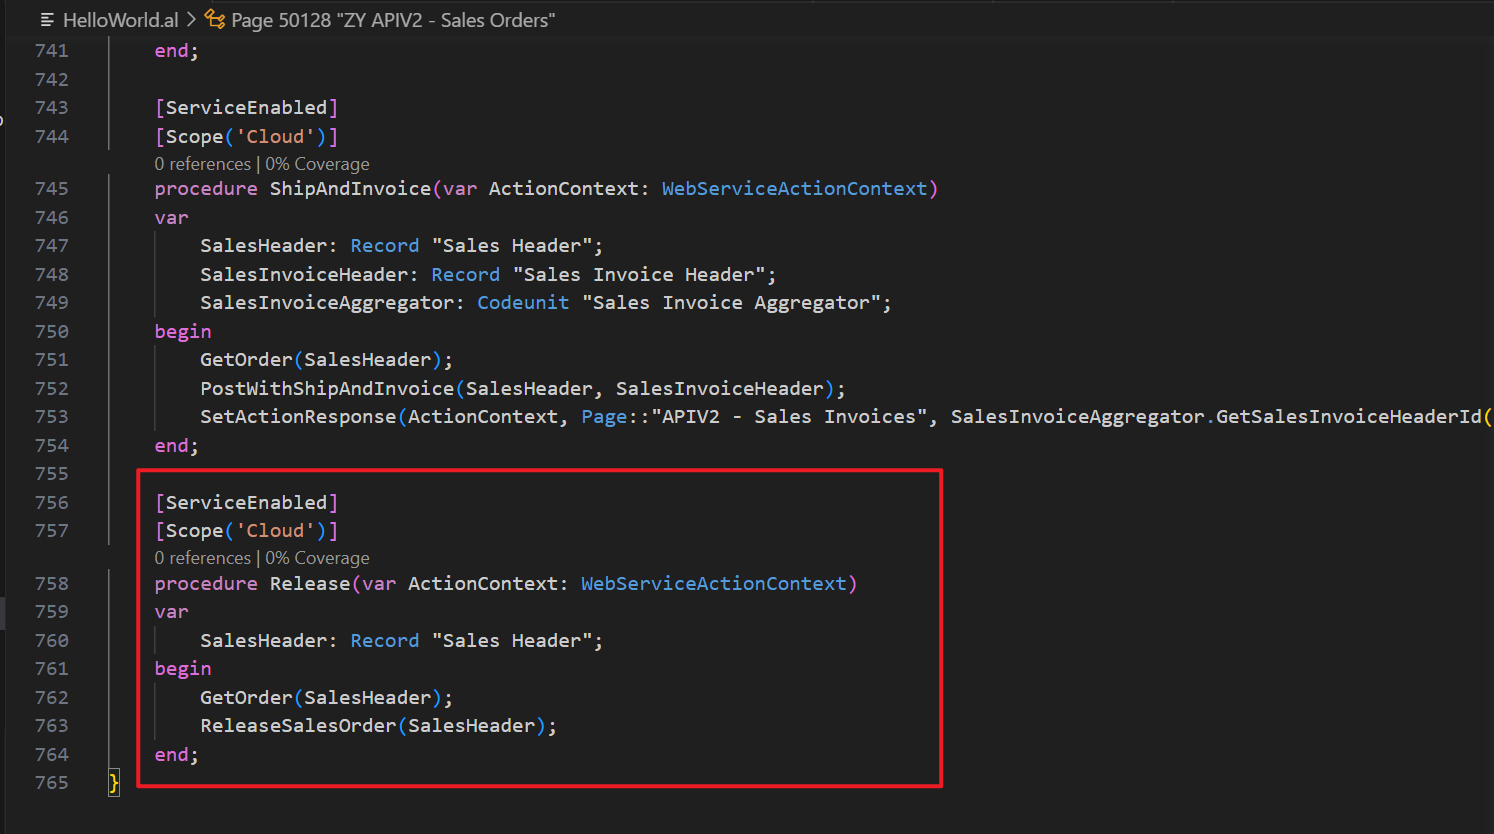This screenshot has height=834, width=1494.
Task: Click the ReleaseSalesOrder call on line 763
Action: coord(298,726)
